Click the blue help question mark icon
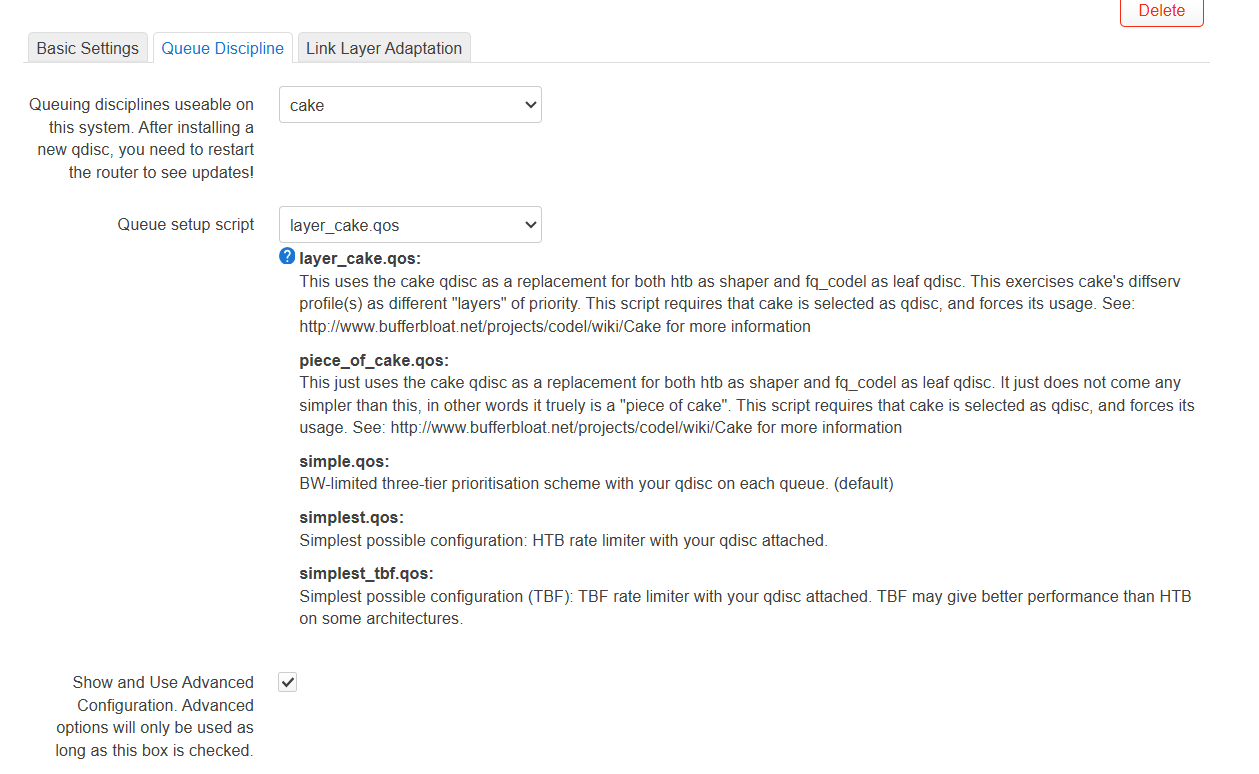The image size is (1259, 774). point(287,257)
